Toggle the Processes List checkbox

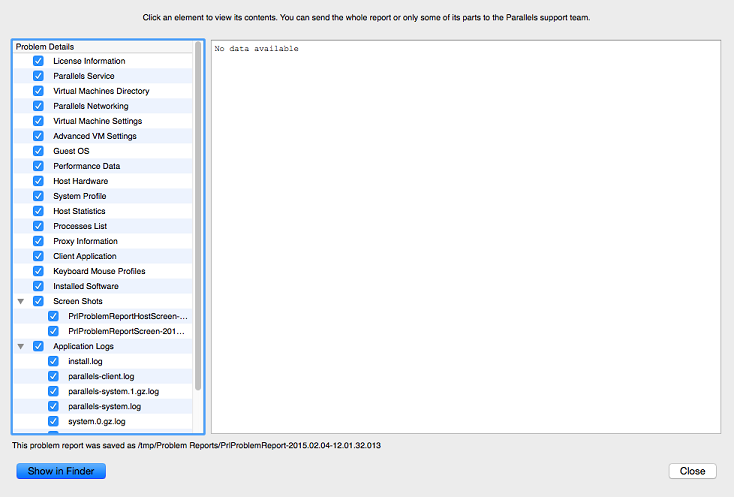(x=38, y=226)
